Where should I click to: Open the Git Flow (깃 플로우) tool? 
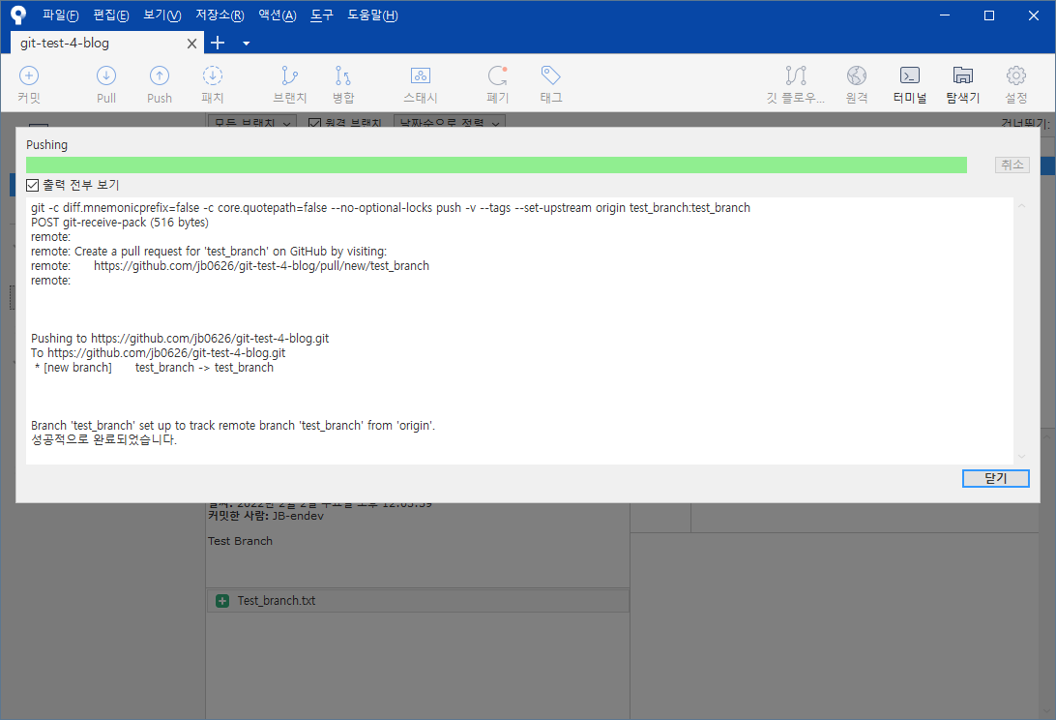coord(795,85)
